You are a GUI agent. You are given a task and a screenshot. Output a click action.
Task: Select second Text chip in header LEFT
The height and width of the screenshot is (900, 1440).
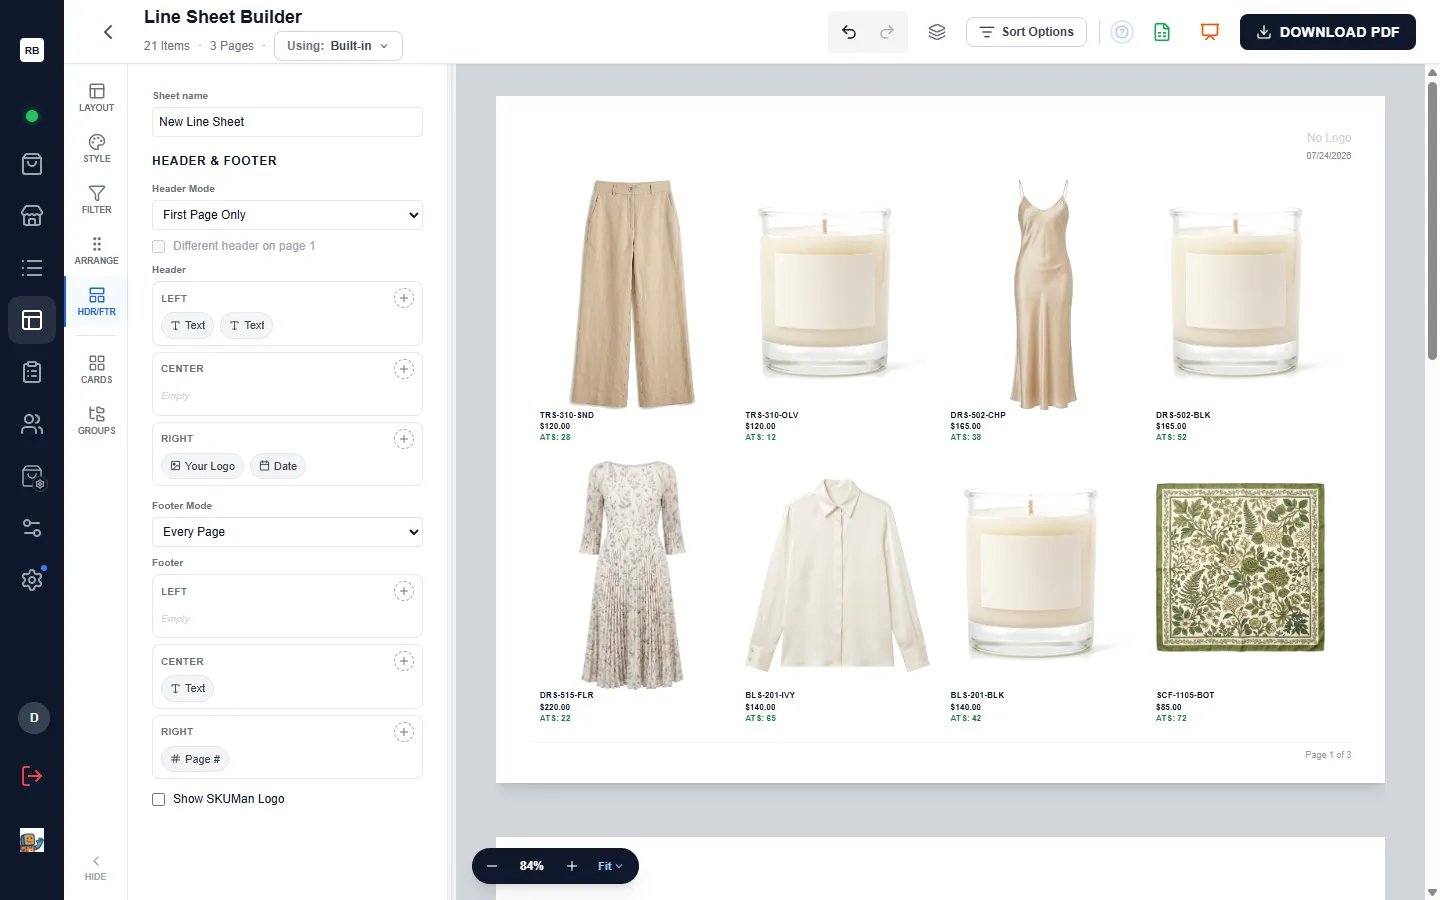(247, 325)
